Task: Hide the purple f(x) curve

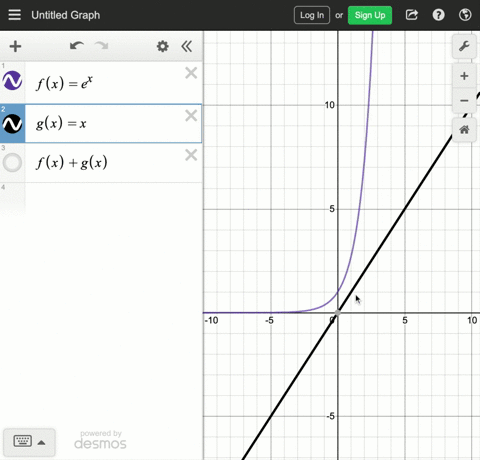Action: click(x=12, y=81)
